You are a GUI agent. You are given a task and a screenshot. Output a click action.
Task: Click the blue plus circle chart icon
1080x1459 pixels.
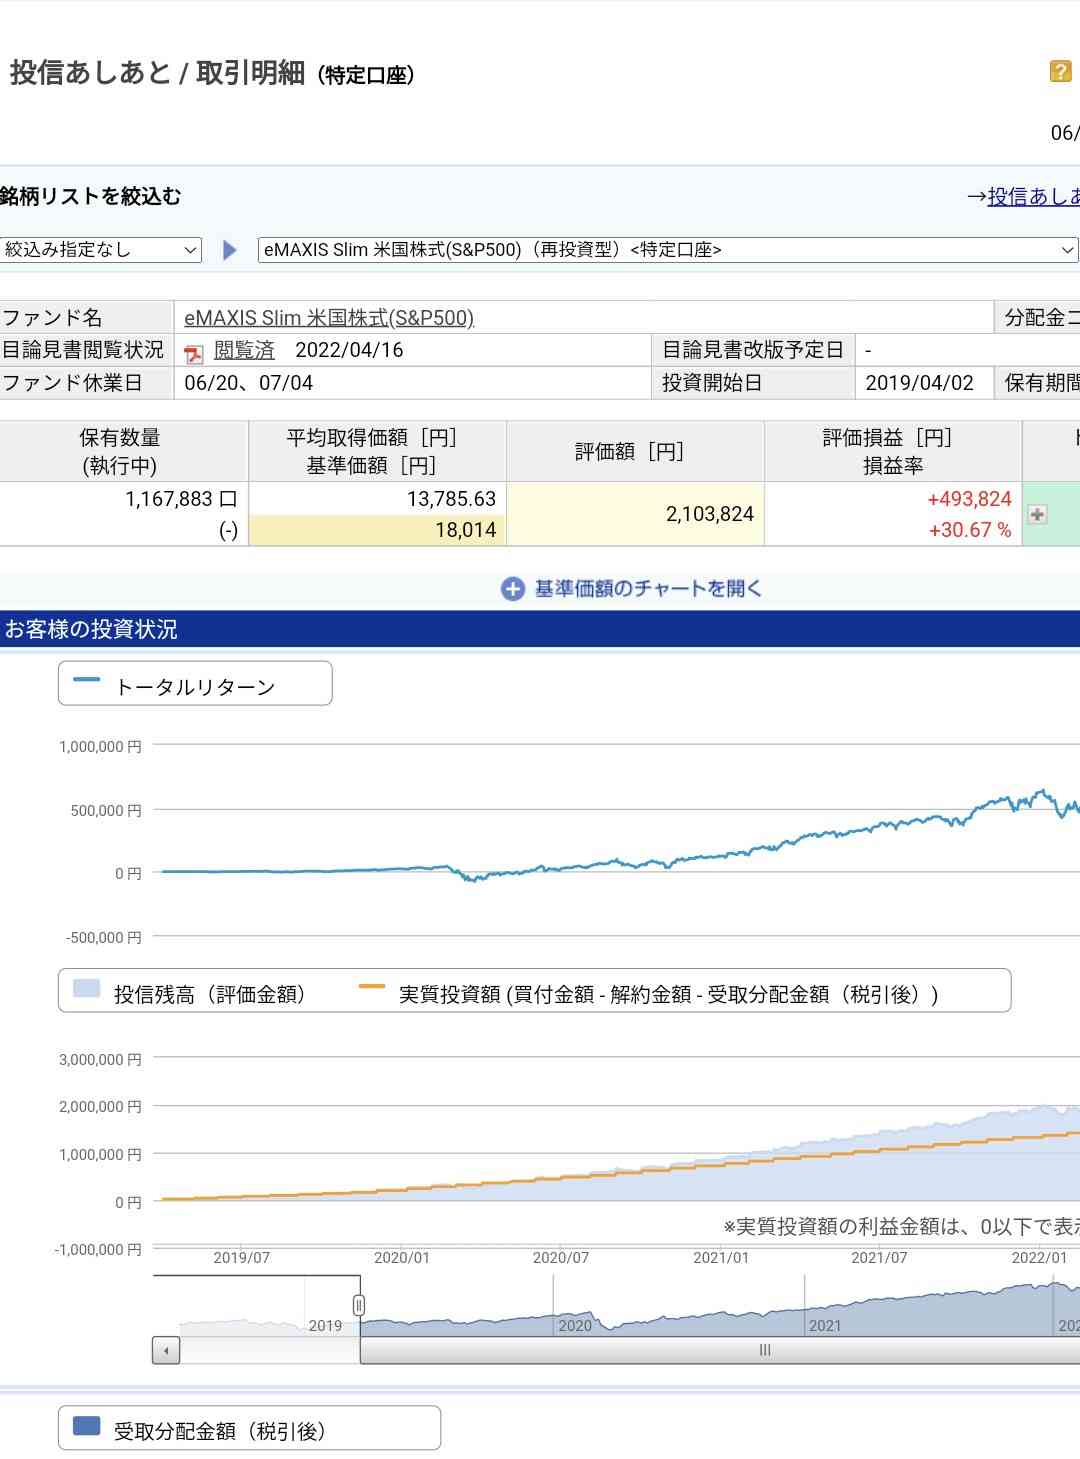[x=512, y=589]
